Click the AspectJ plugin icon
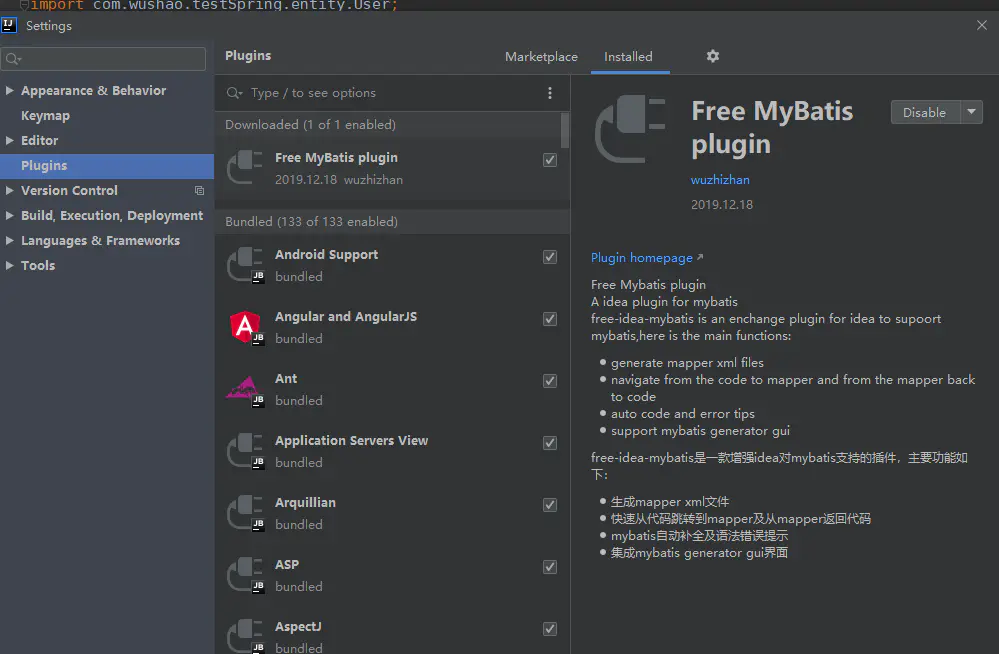This screenshot has width=999, height=654. coord(246,636)
